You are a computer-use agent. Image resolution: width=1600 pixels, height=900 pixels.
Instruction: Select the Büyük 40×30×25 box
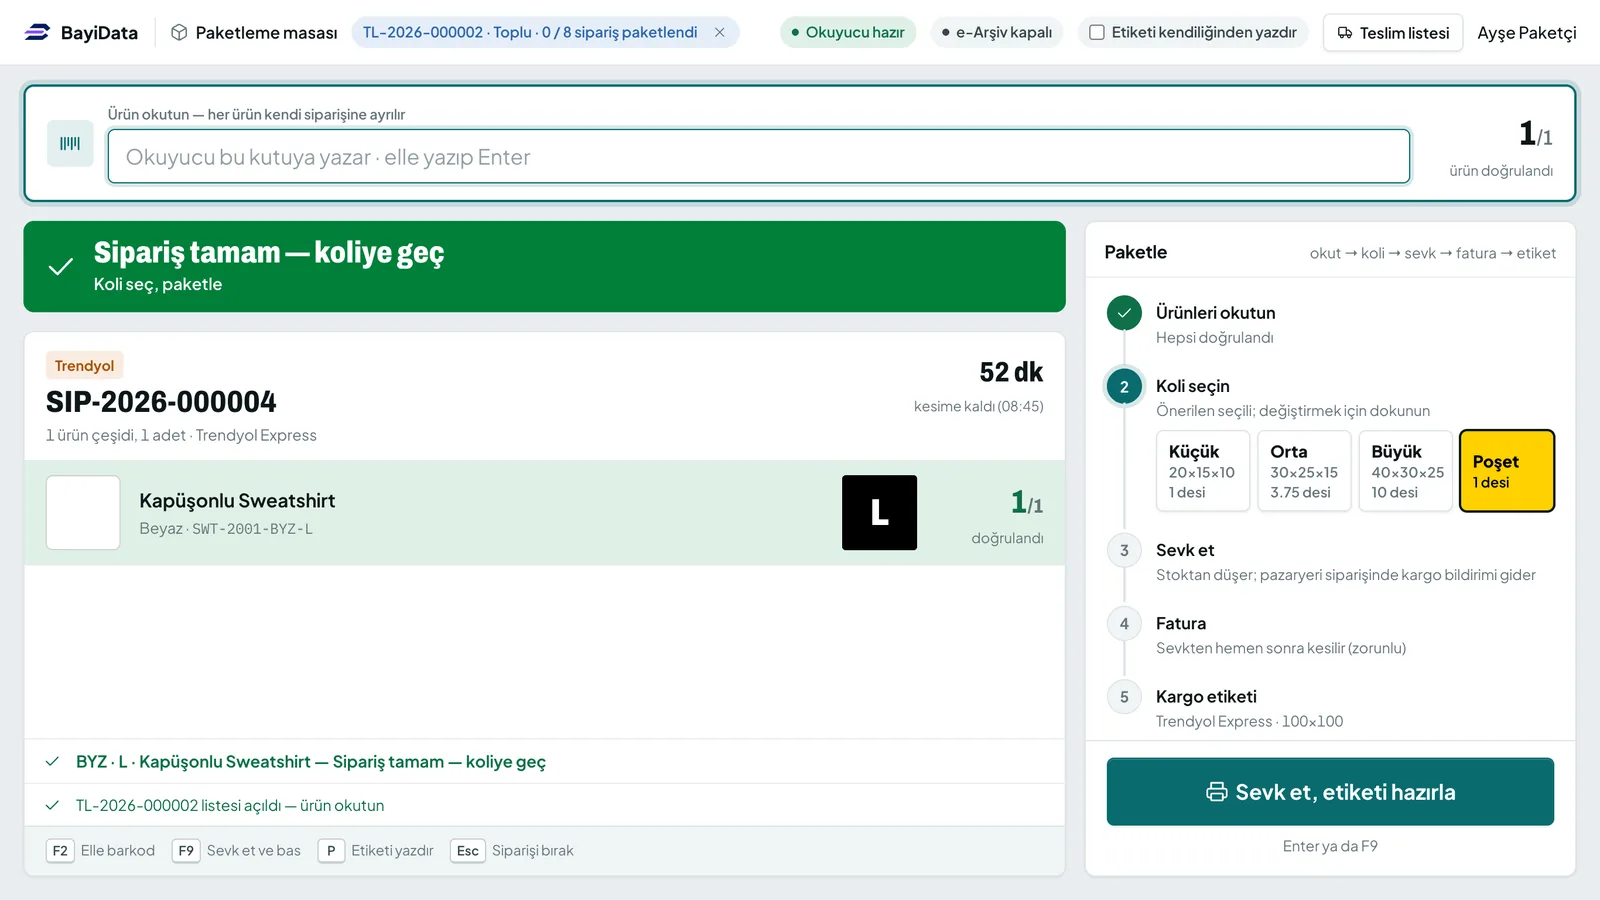coord(1405,471)
